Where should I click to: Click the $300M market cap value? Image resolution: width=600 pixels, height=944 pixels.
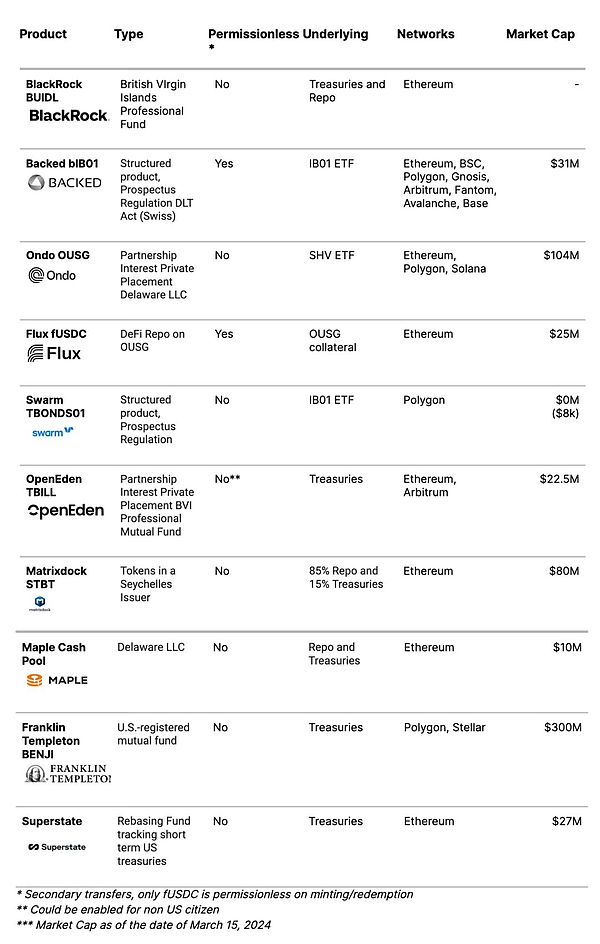(562, 727)
